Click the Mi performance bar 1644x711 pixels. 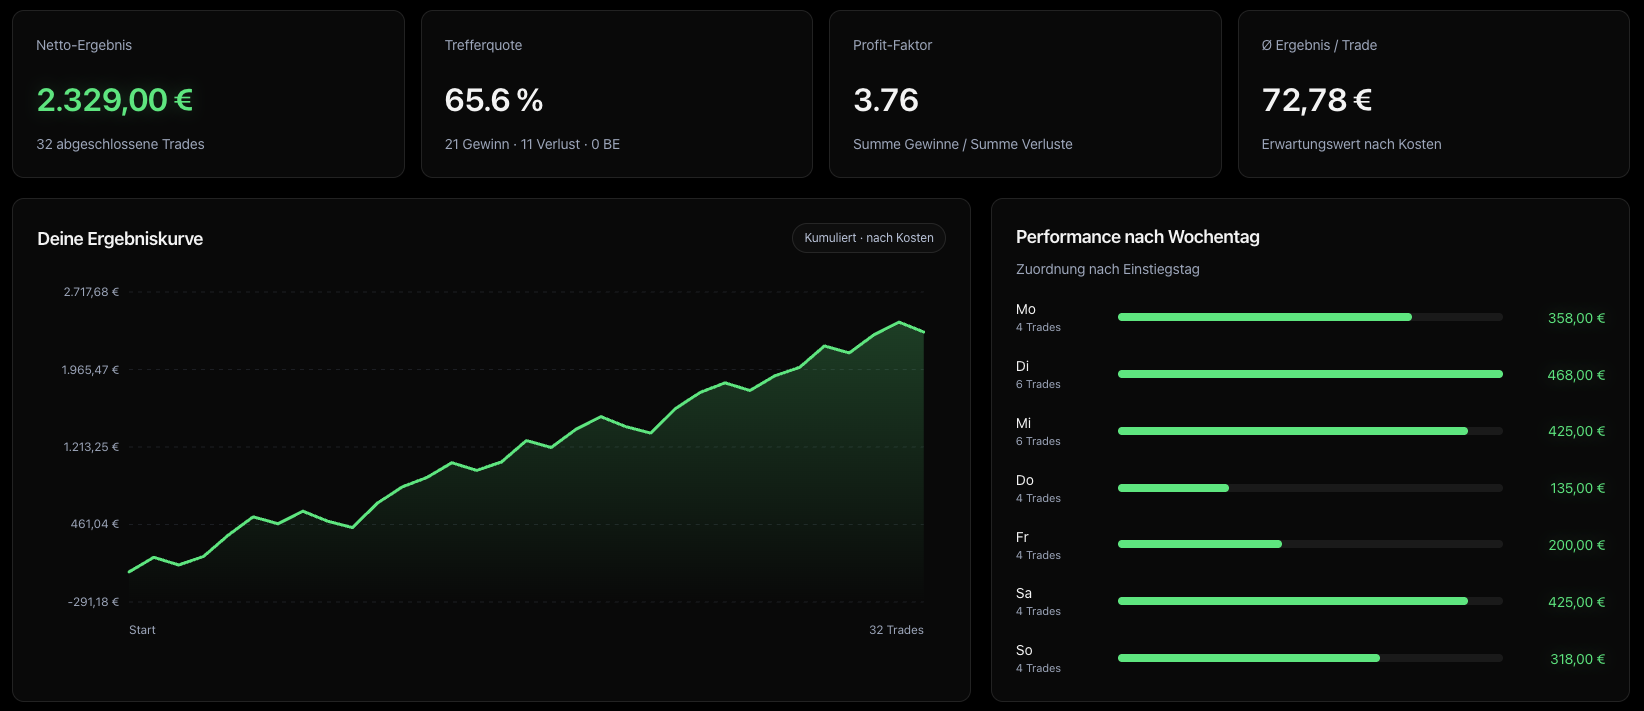1310,431
